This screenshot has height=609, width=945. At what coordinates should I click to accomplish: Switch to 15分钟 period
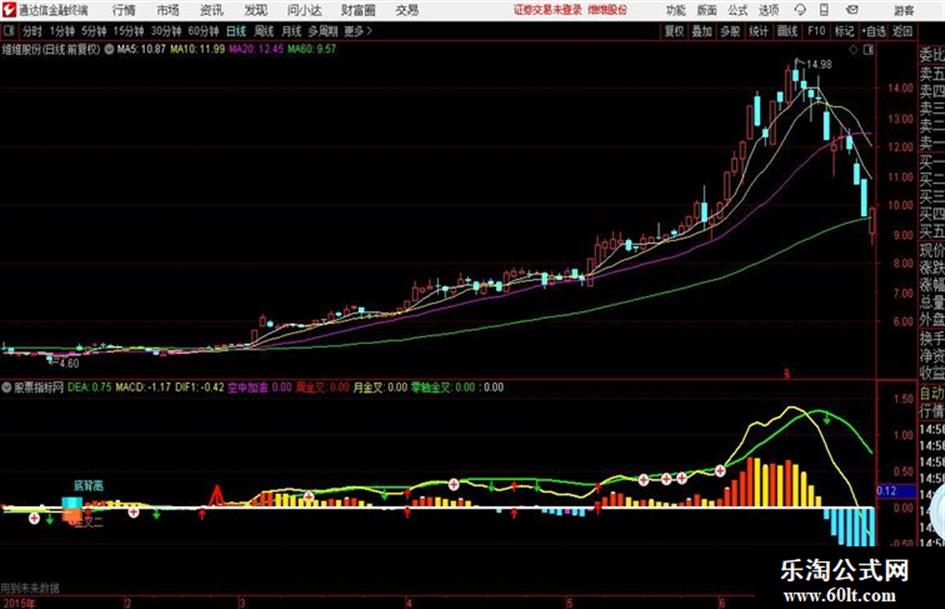(x=129, y=31)
